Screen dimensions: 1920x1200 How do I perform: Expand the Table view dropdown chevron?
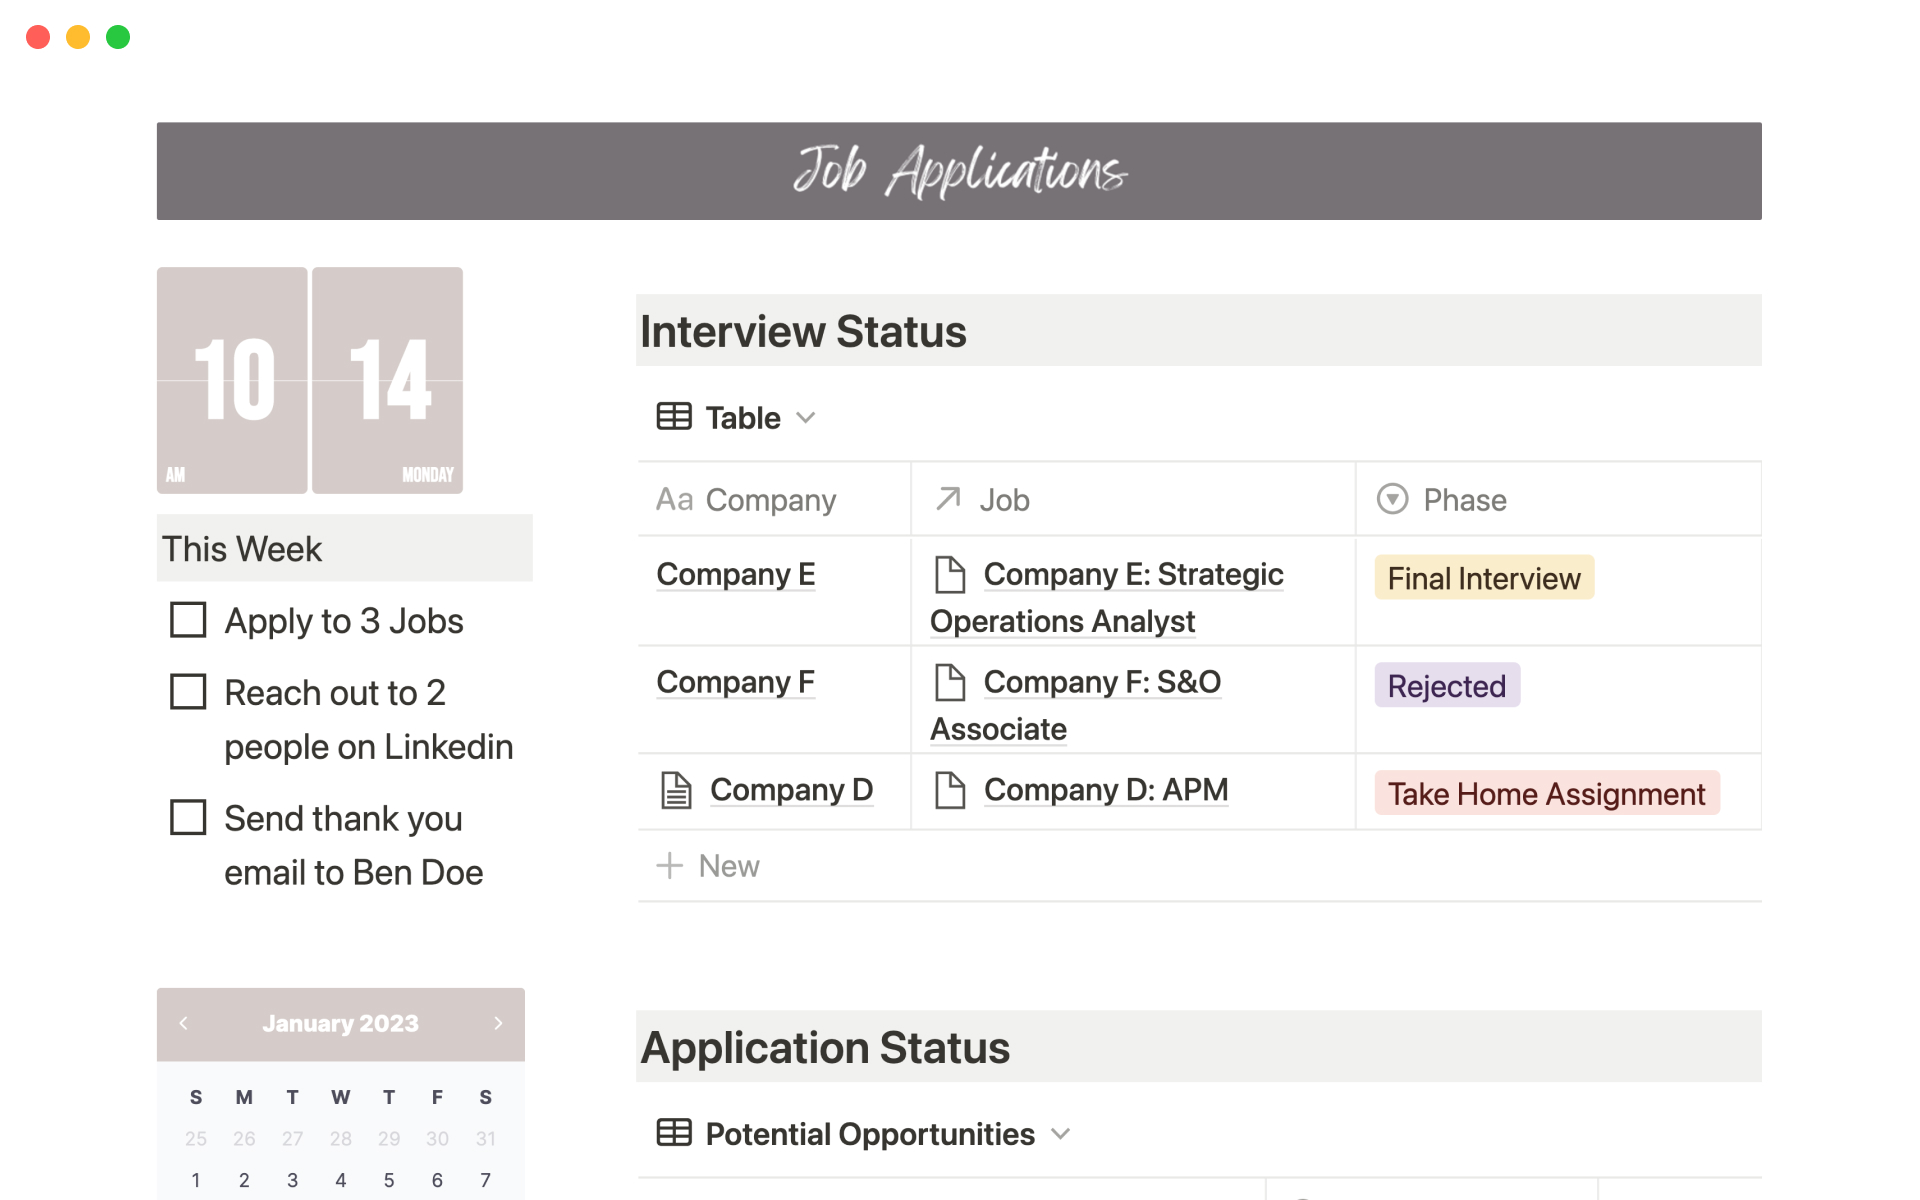[806, 418]
